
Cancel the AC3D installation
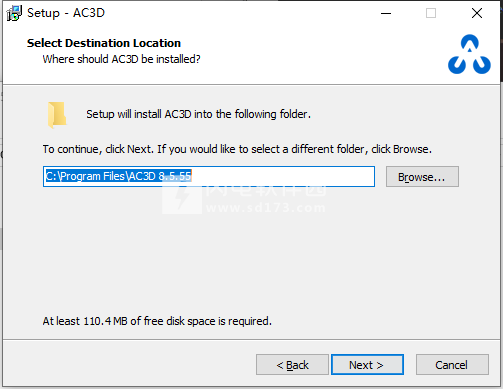pyautogui.click(x=452, y=365)
